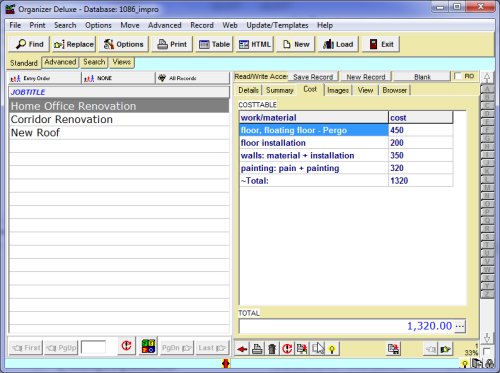Click the colorful grid icon beside PgDn

tap(148, 346)
